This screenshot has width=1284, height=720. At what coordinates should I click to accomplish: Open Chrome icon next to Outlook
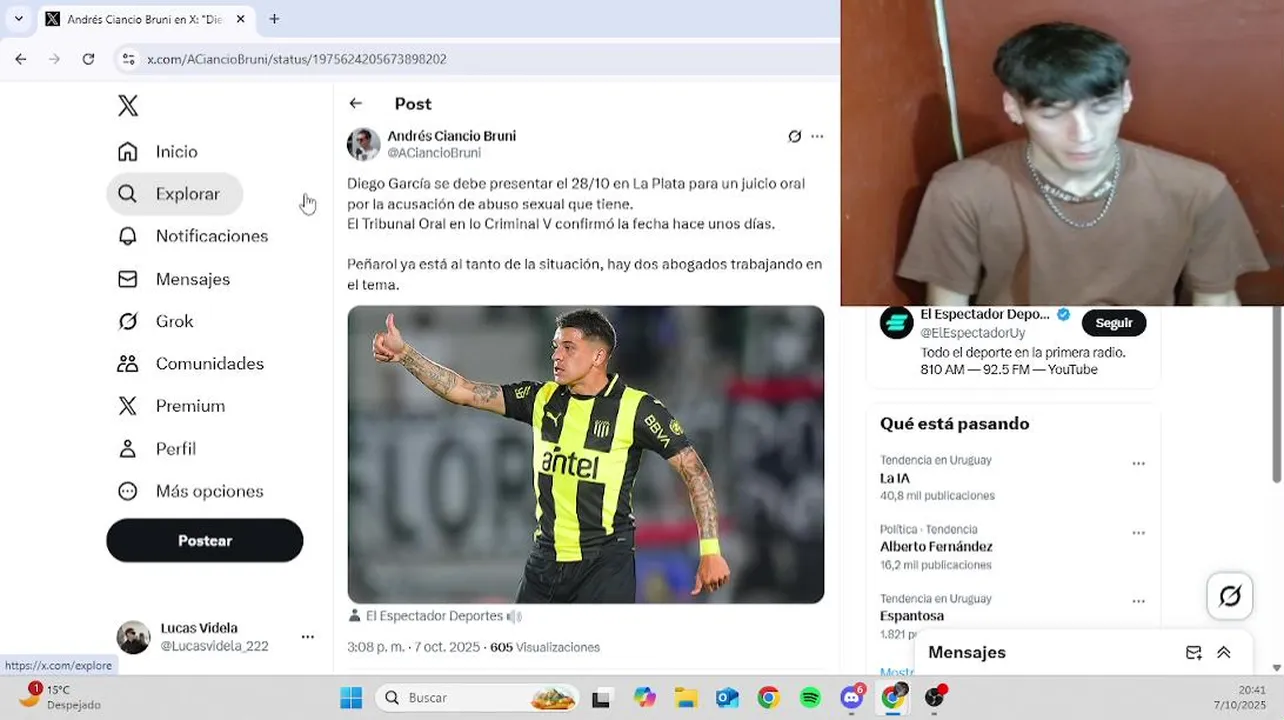tap(768, 698)
